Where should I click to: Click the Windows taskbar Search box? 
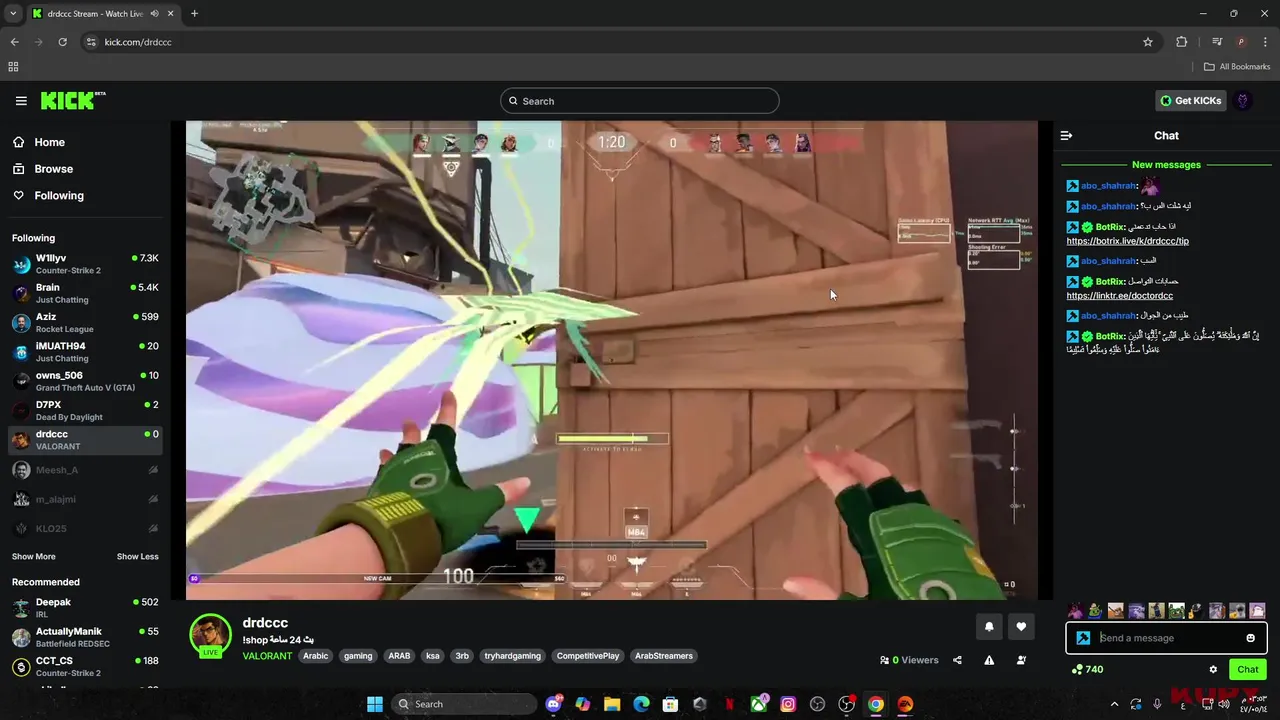[463, 704]
